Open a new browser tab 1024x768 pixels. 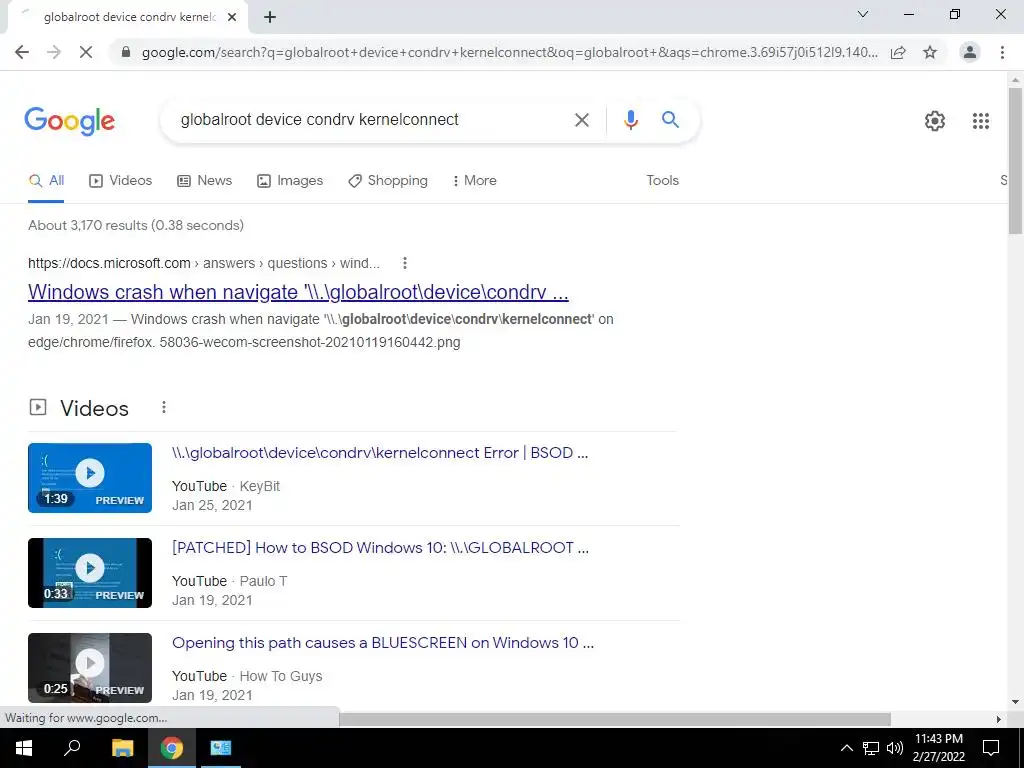(270, 18)
